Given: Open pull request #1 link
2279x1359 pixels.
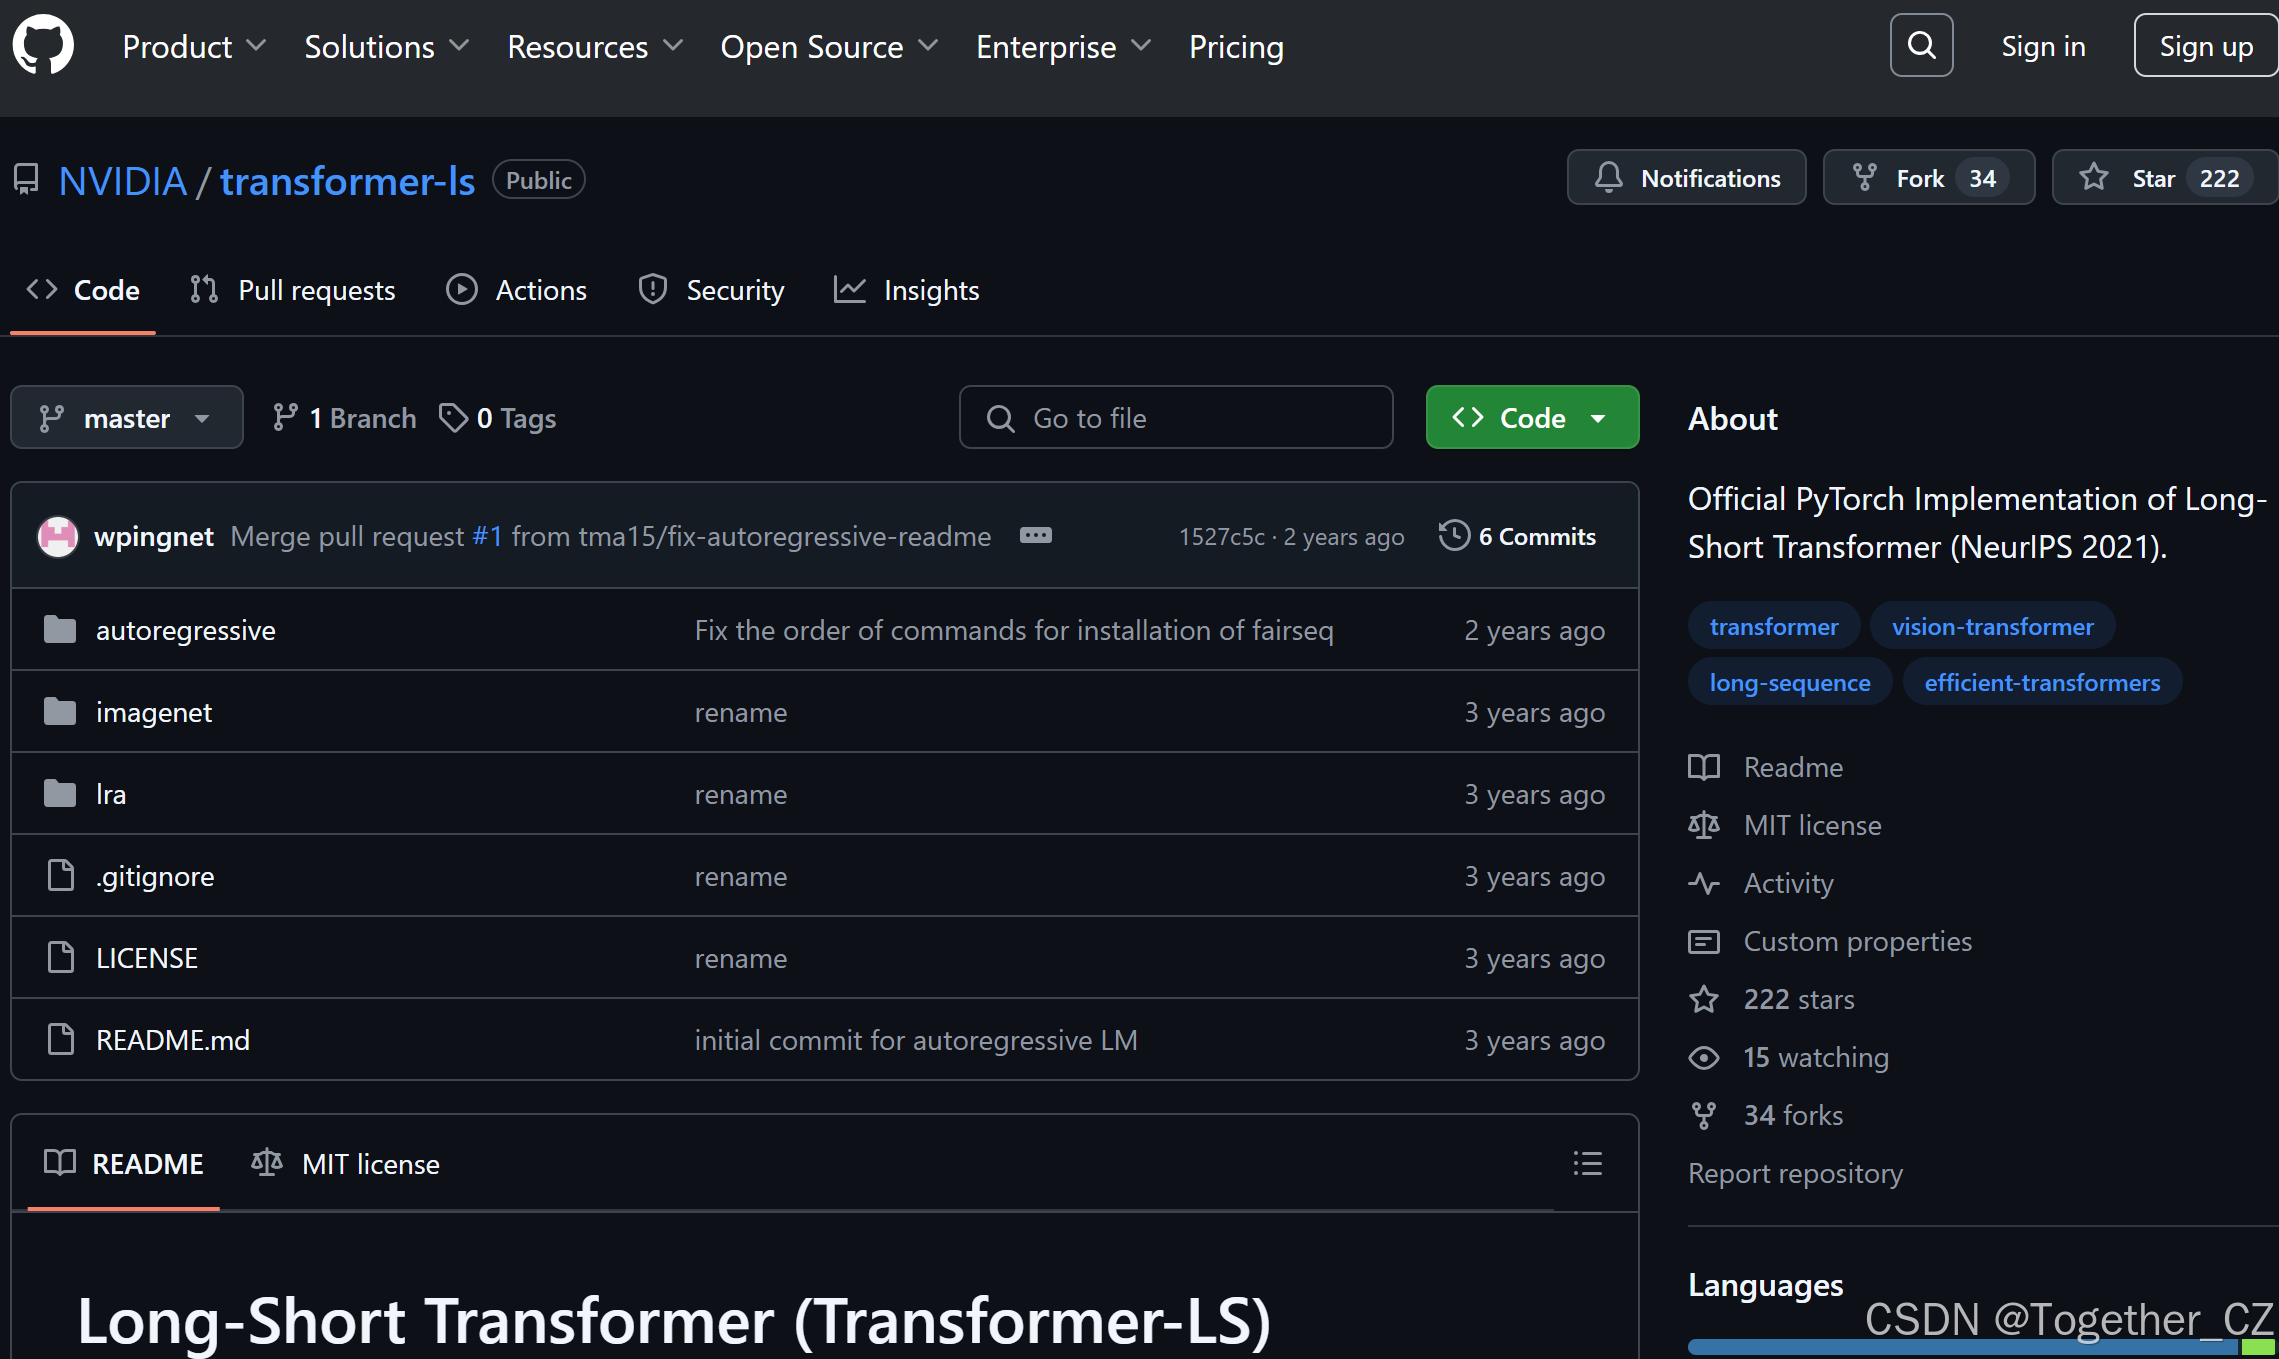Looking at the screenshot, I should 487,536.
